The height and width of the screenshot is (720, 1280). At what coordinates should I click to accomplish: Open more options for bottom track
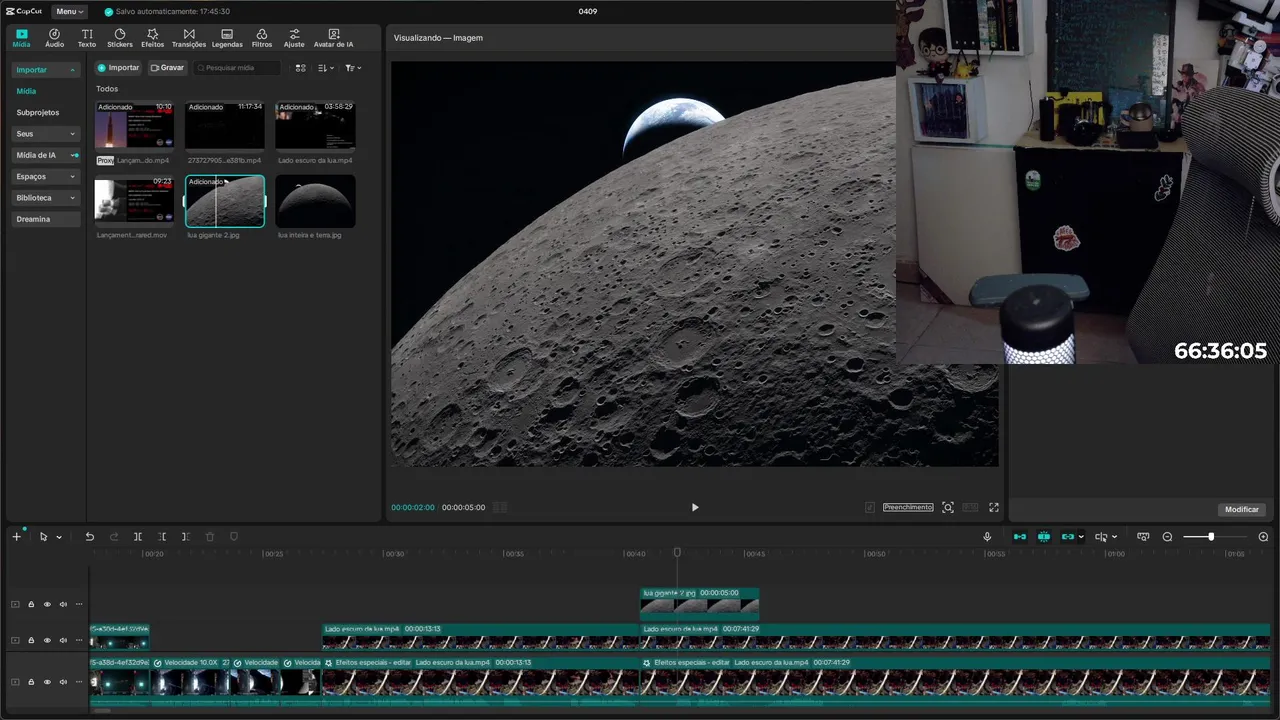79,682
